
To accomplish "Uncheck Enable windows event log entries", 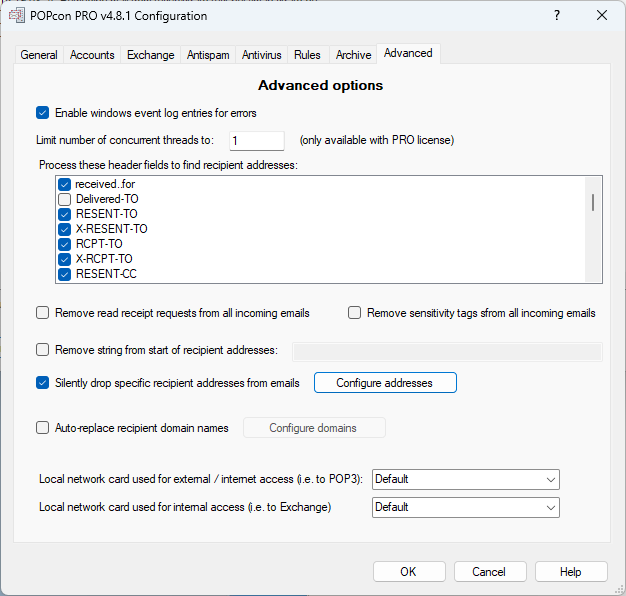I will point(43,113).
